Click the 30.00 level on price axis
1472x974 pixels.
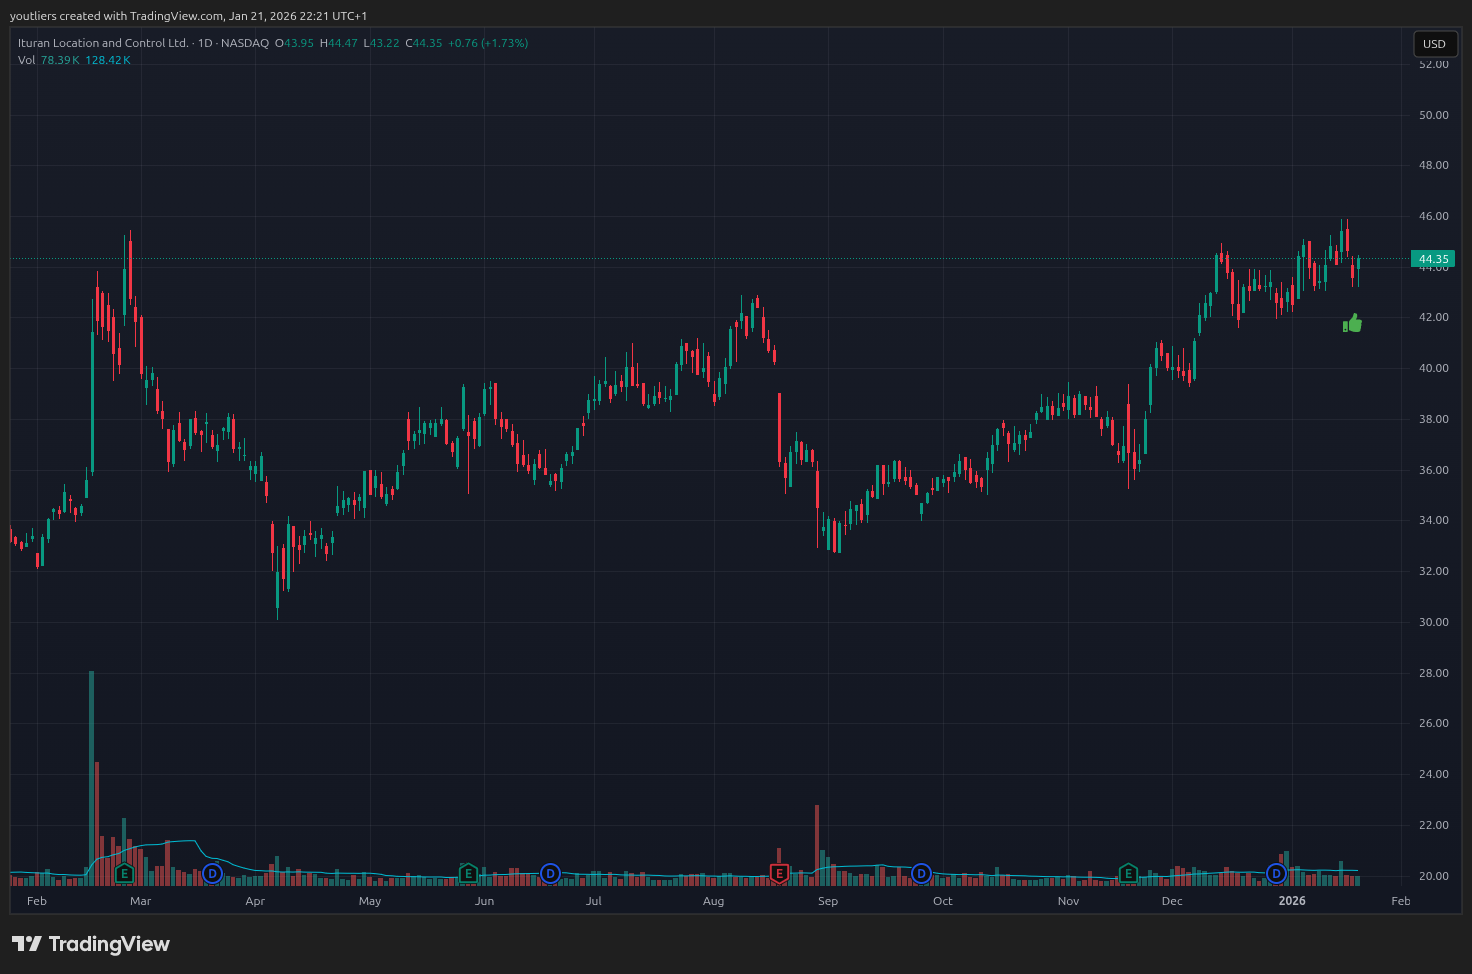[1433, 622]
